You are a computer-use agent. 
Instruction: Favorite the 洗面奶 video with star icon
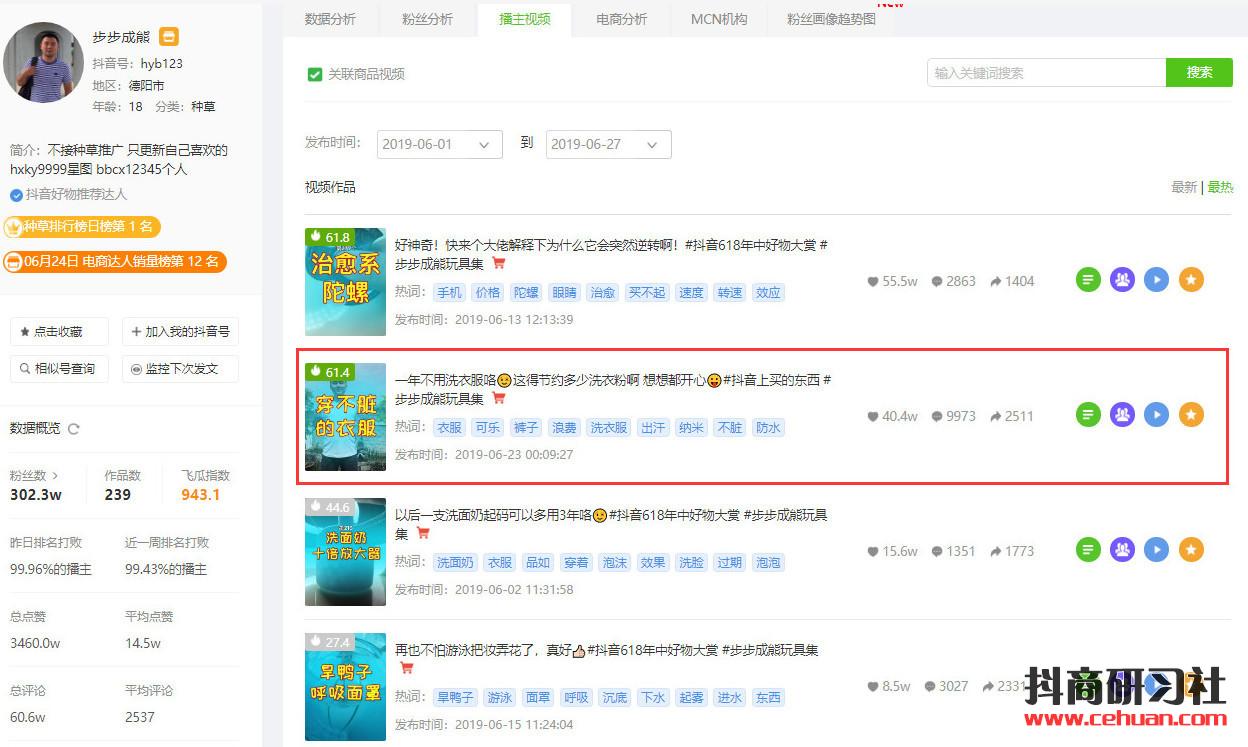(x=1191, y=549)
